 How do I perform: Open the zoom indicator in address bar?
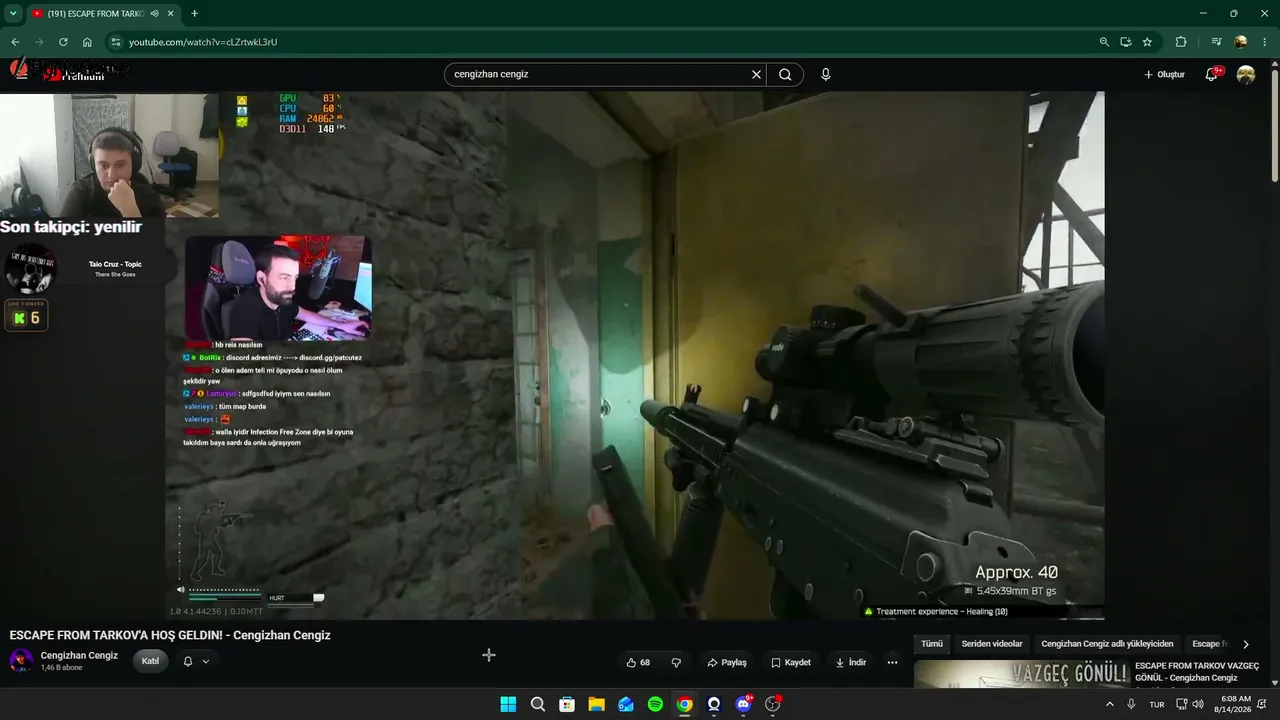tap(1104, 42)
